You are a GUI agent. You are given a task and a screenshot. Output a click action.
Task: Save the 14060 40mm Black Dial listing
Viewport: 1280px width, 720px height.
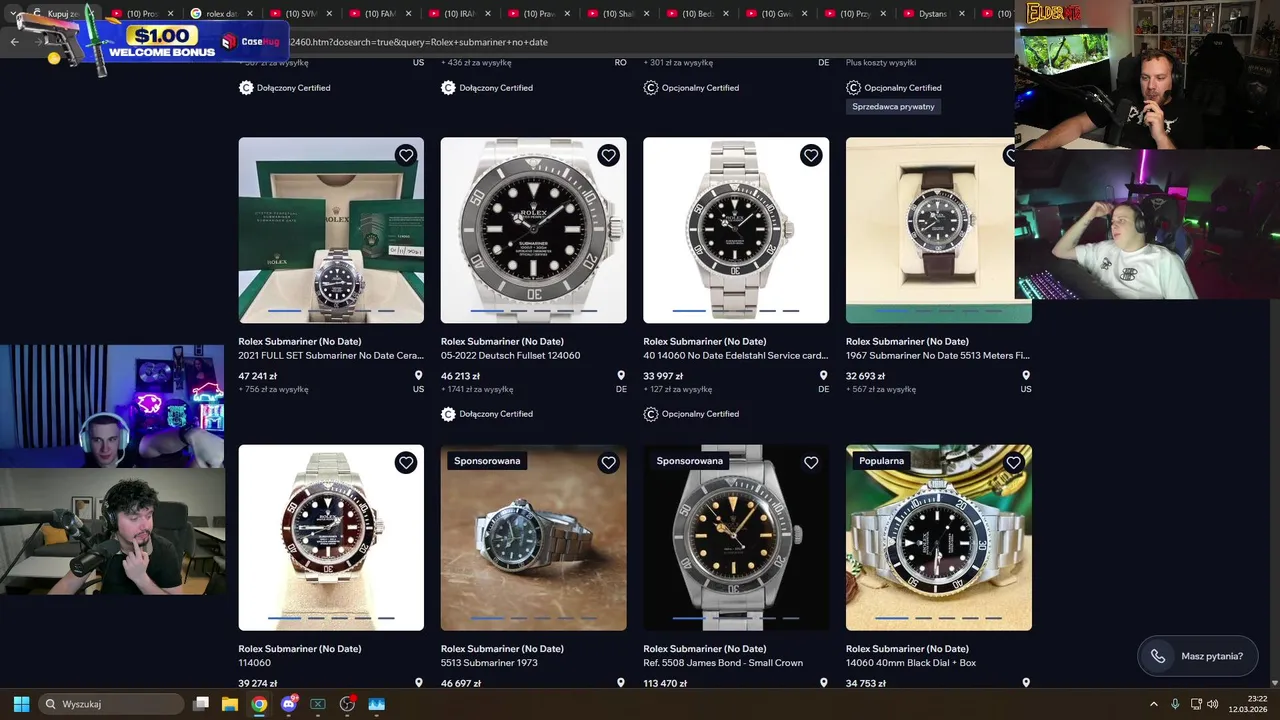[1013, 463]
